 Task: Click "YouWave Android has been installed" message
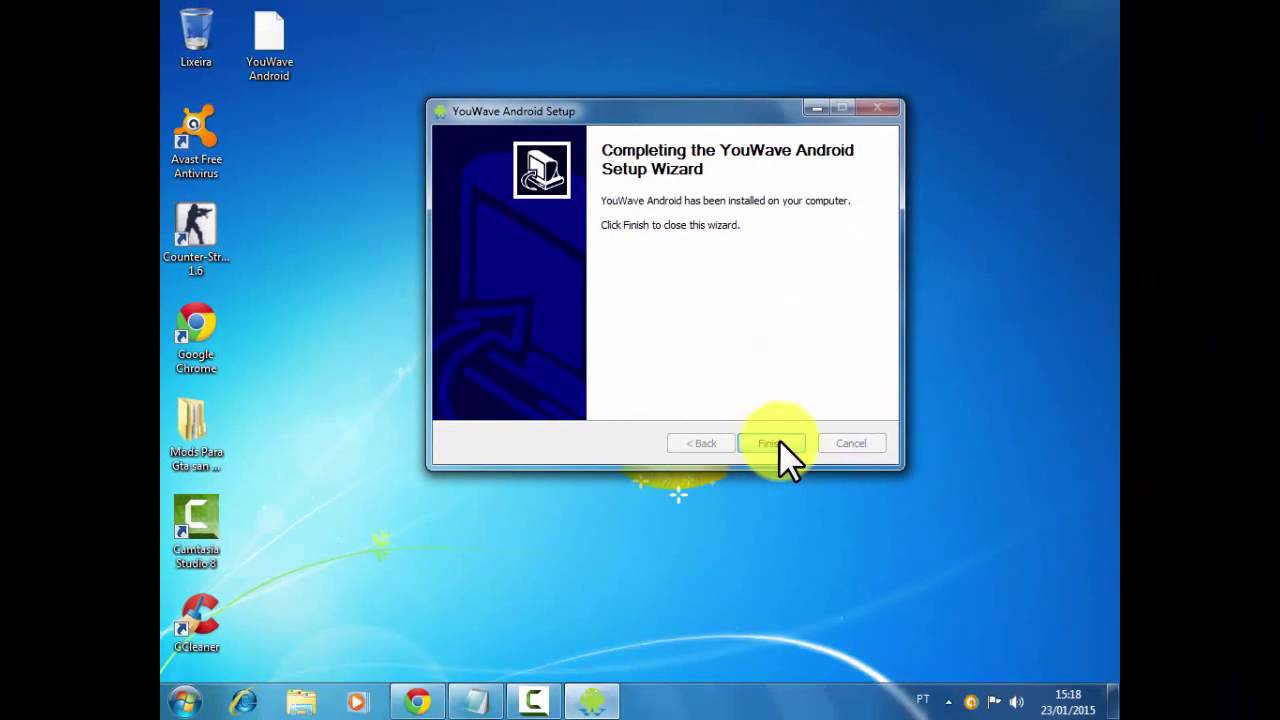pos(725,201)
